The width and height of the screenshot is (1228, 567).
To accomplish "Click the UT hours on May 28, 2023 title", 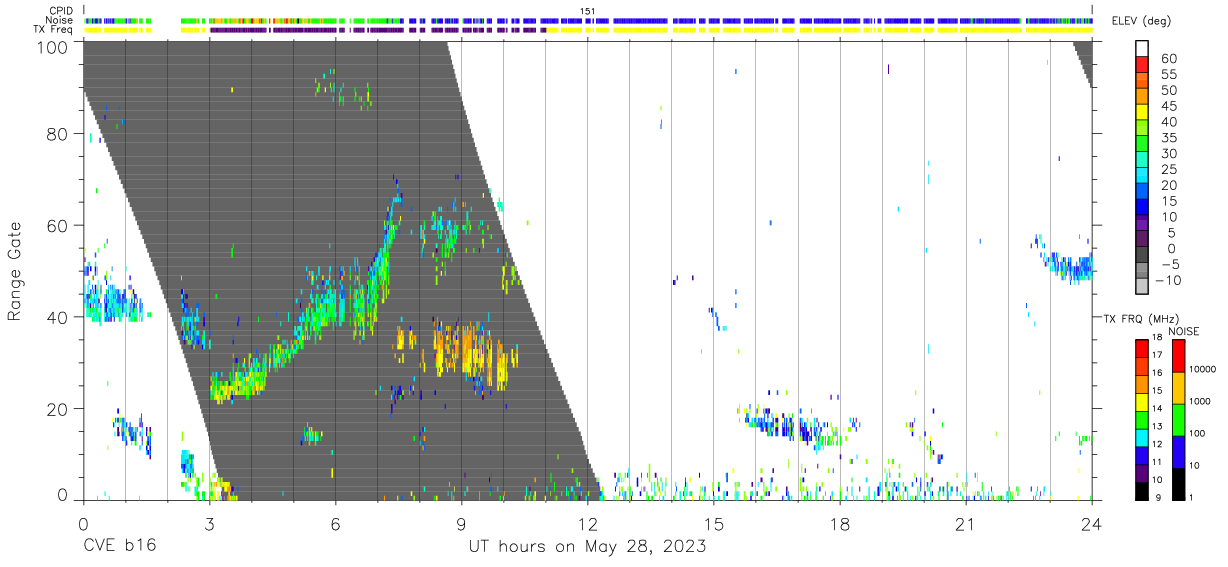I will 588,547.
